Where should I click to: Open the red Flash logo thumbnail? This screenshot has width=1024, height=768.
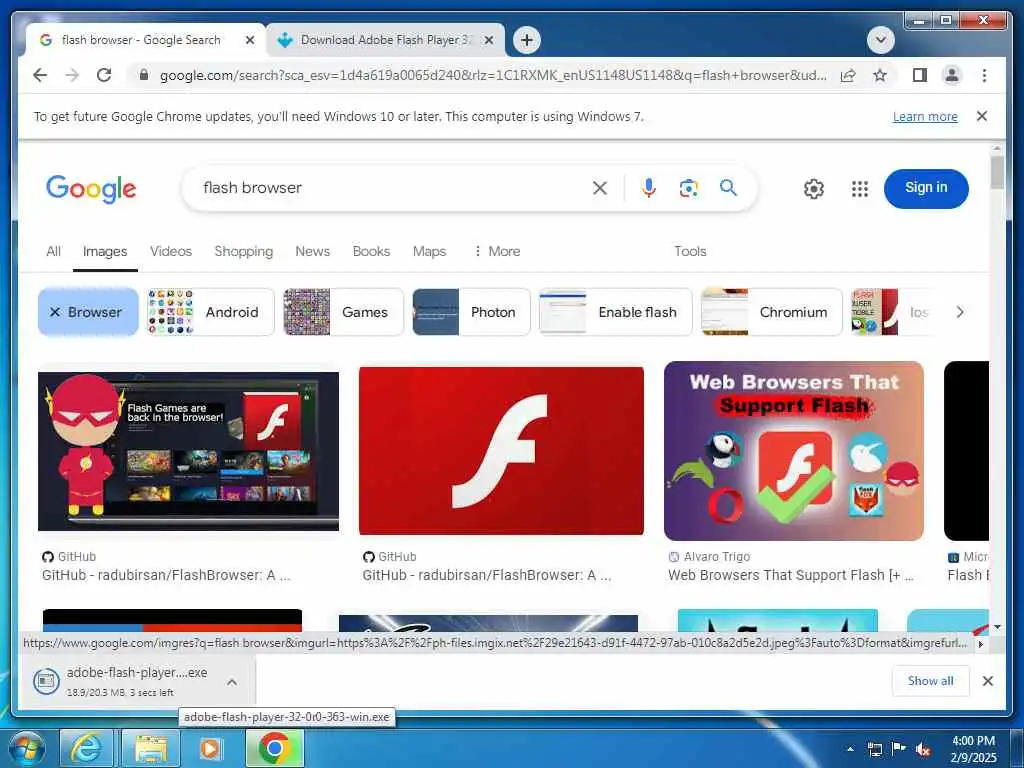click(x=502, y=451)
